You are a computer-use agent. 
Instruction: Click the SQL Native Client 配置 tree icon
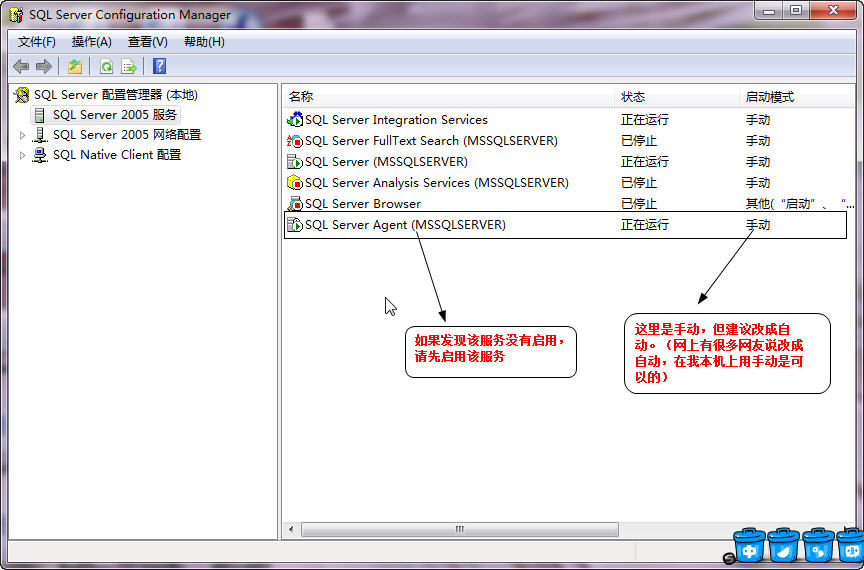click(40, 155)
